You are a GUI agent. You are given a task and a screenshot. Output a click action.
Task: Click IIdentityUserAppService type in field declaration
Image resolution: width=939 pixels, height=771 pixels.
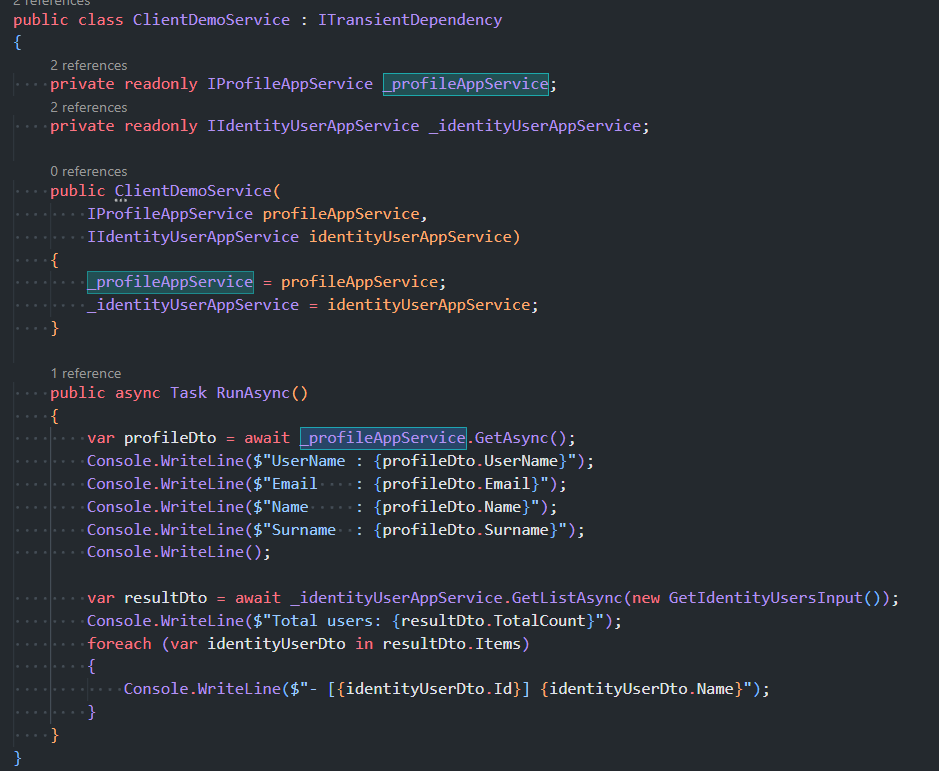[313, 126]
